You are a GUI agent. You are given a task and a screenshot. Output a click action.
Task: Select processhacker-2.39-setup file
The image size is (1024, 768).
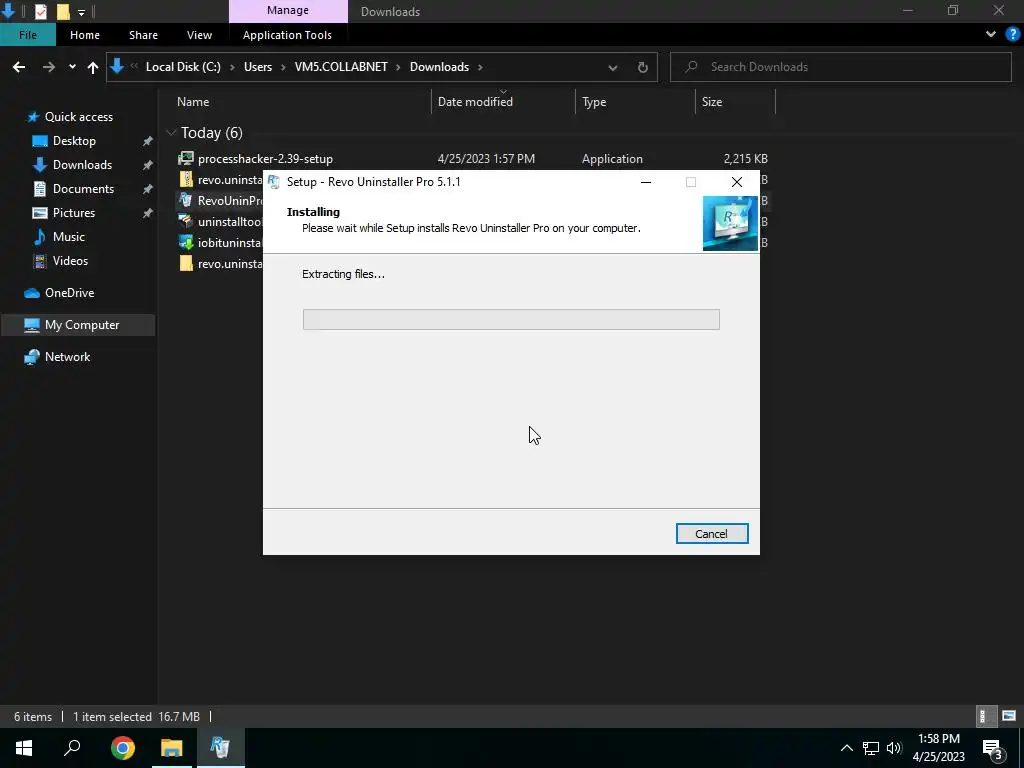tap(265, 159)
